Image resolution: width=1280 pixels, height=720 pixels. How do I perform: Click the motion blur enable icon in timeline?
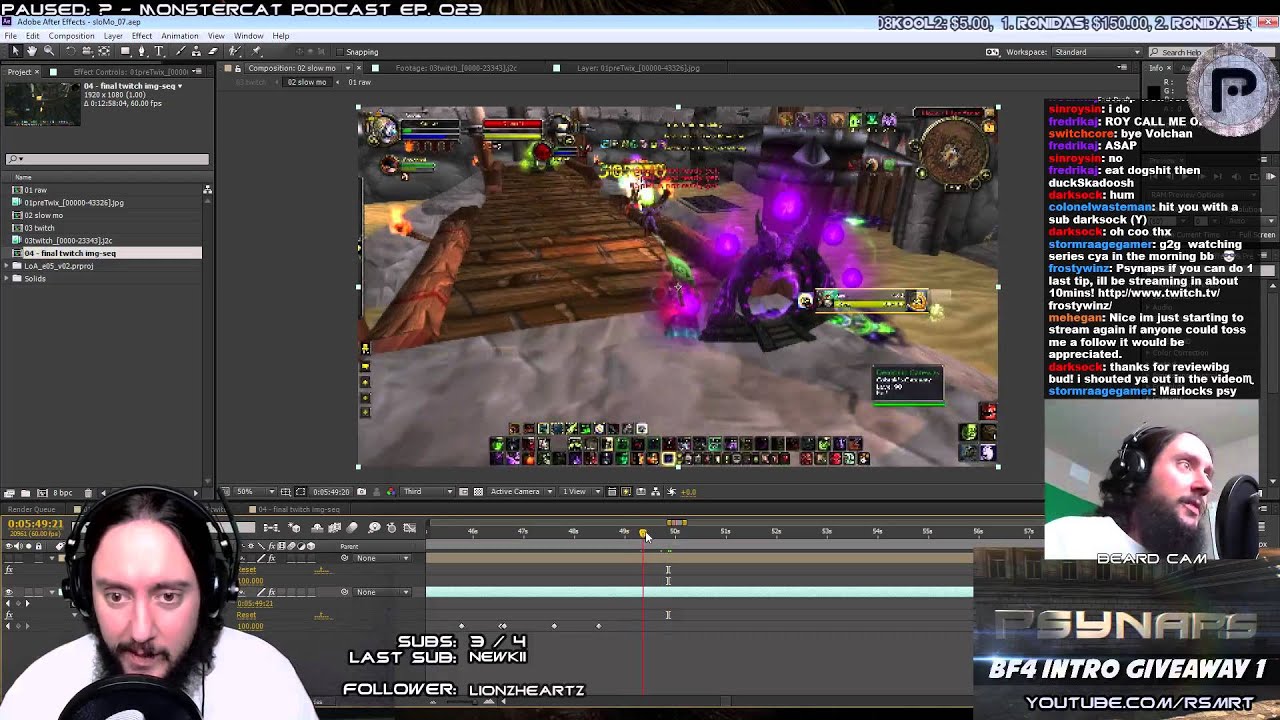[x=351, y=528]
